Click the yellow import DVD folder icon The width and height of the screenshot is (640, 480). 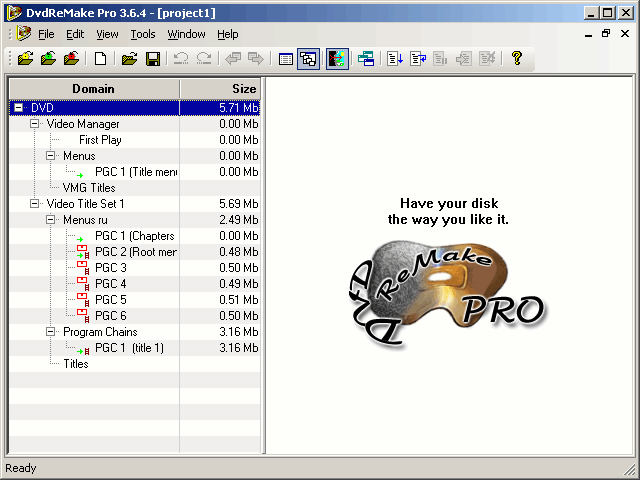[26, 58]
